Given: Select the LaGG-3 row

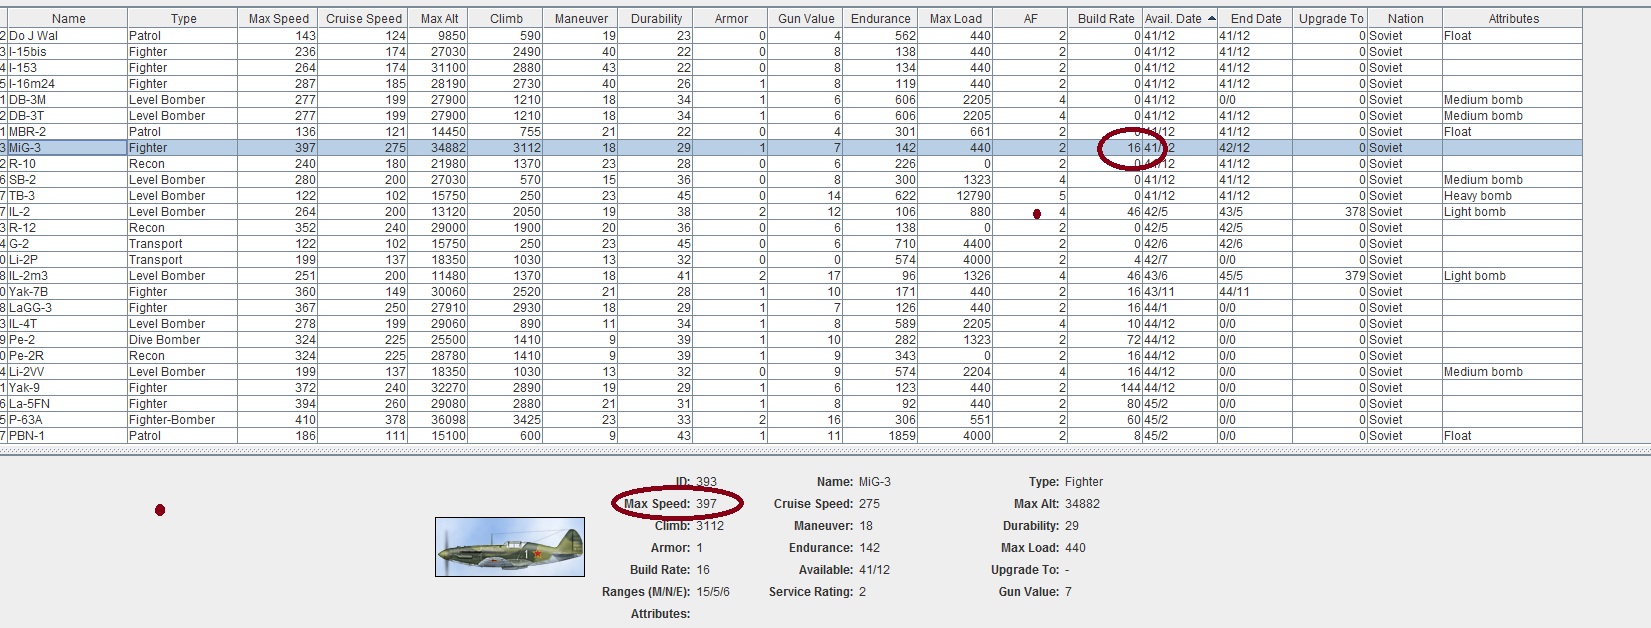Looking at the screenshot, I should [x=791, y=307].
